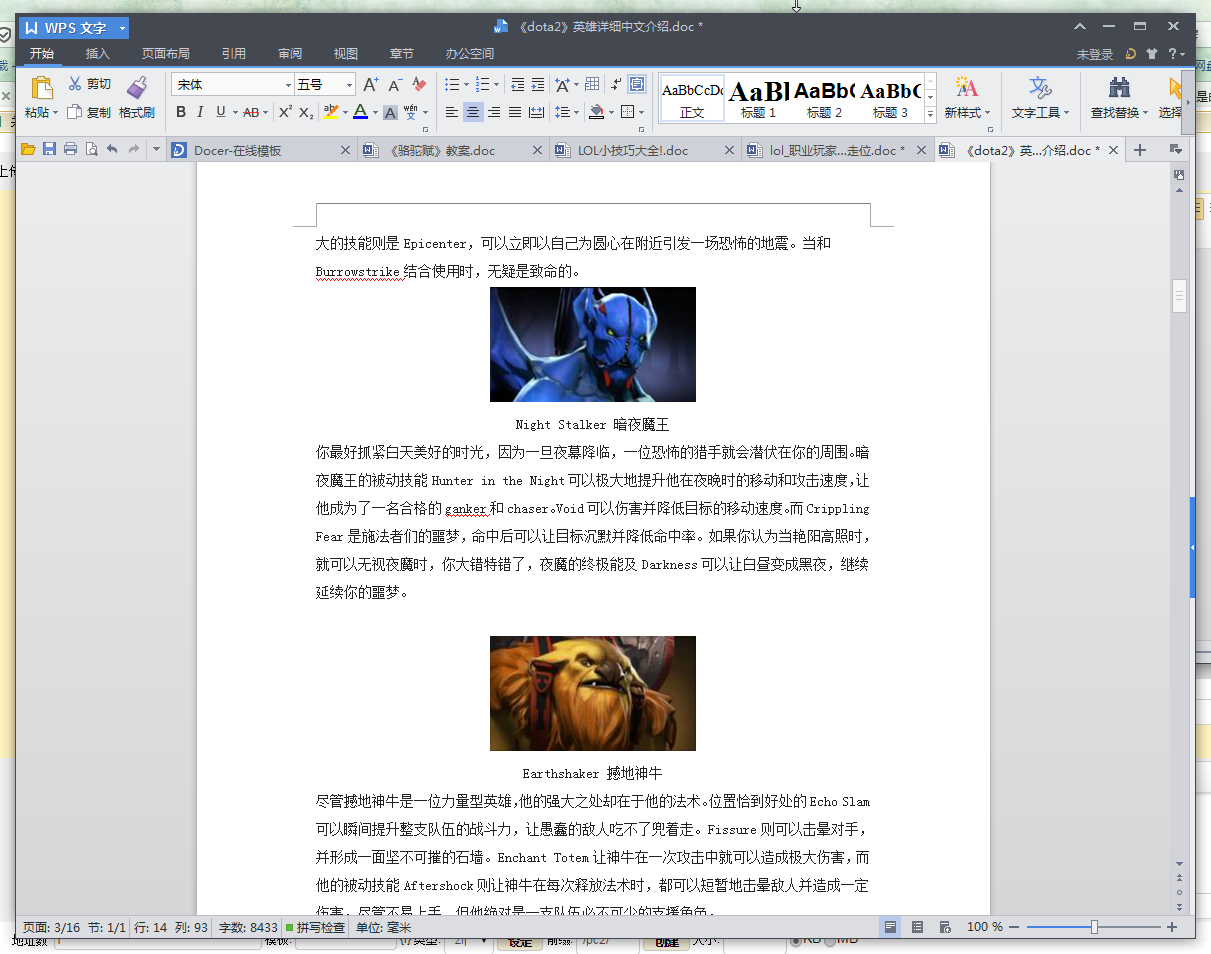
Task: Clear formatting with the eraser icon
Action: click(x=419, y=85)
